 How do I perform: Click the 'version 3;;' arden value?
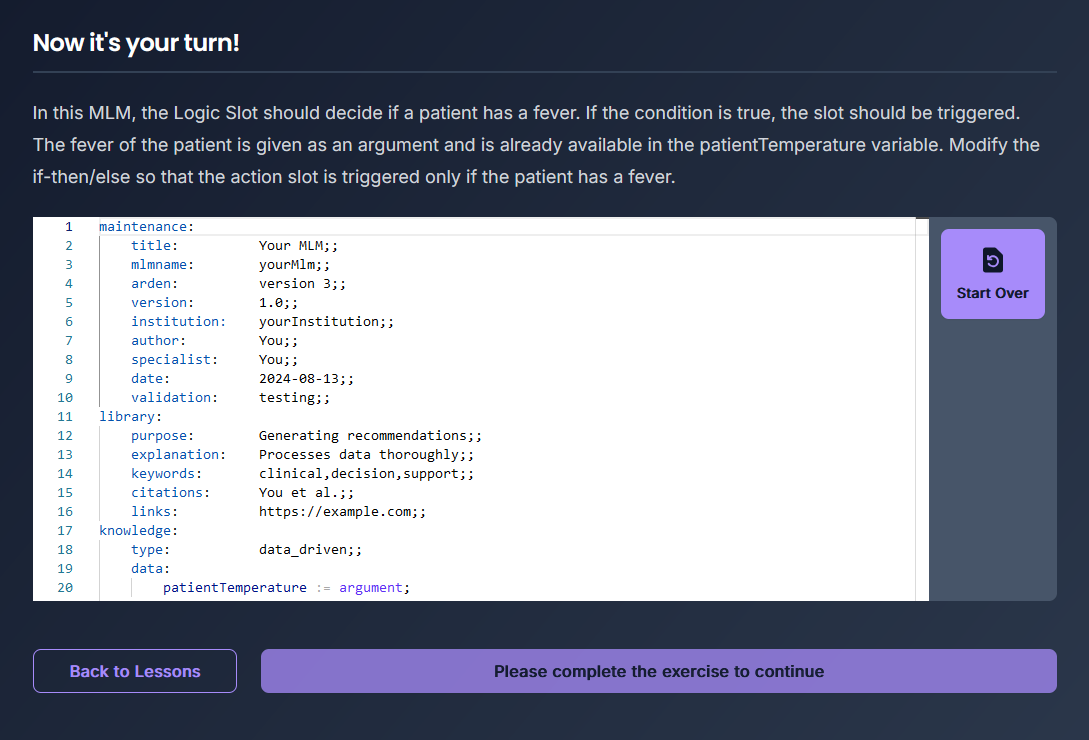tap(302, 283)
